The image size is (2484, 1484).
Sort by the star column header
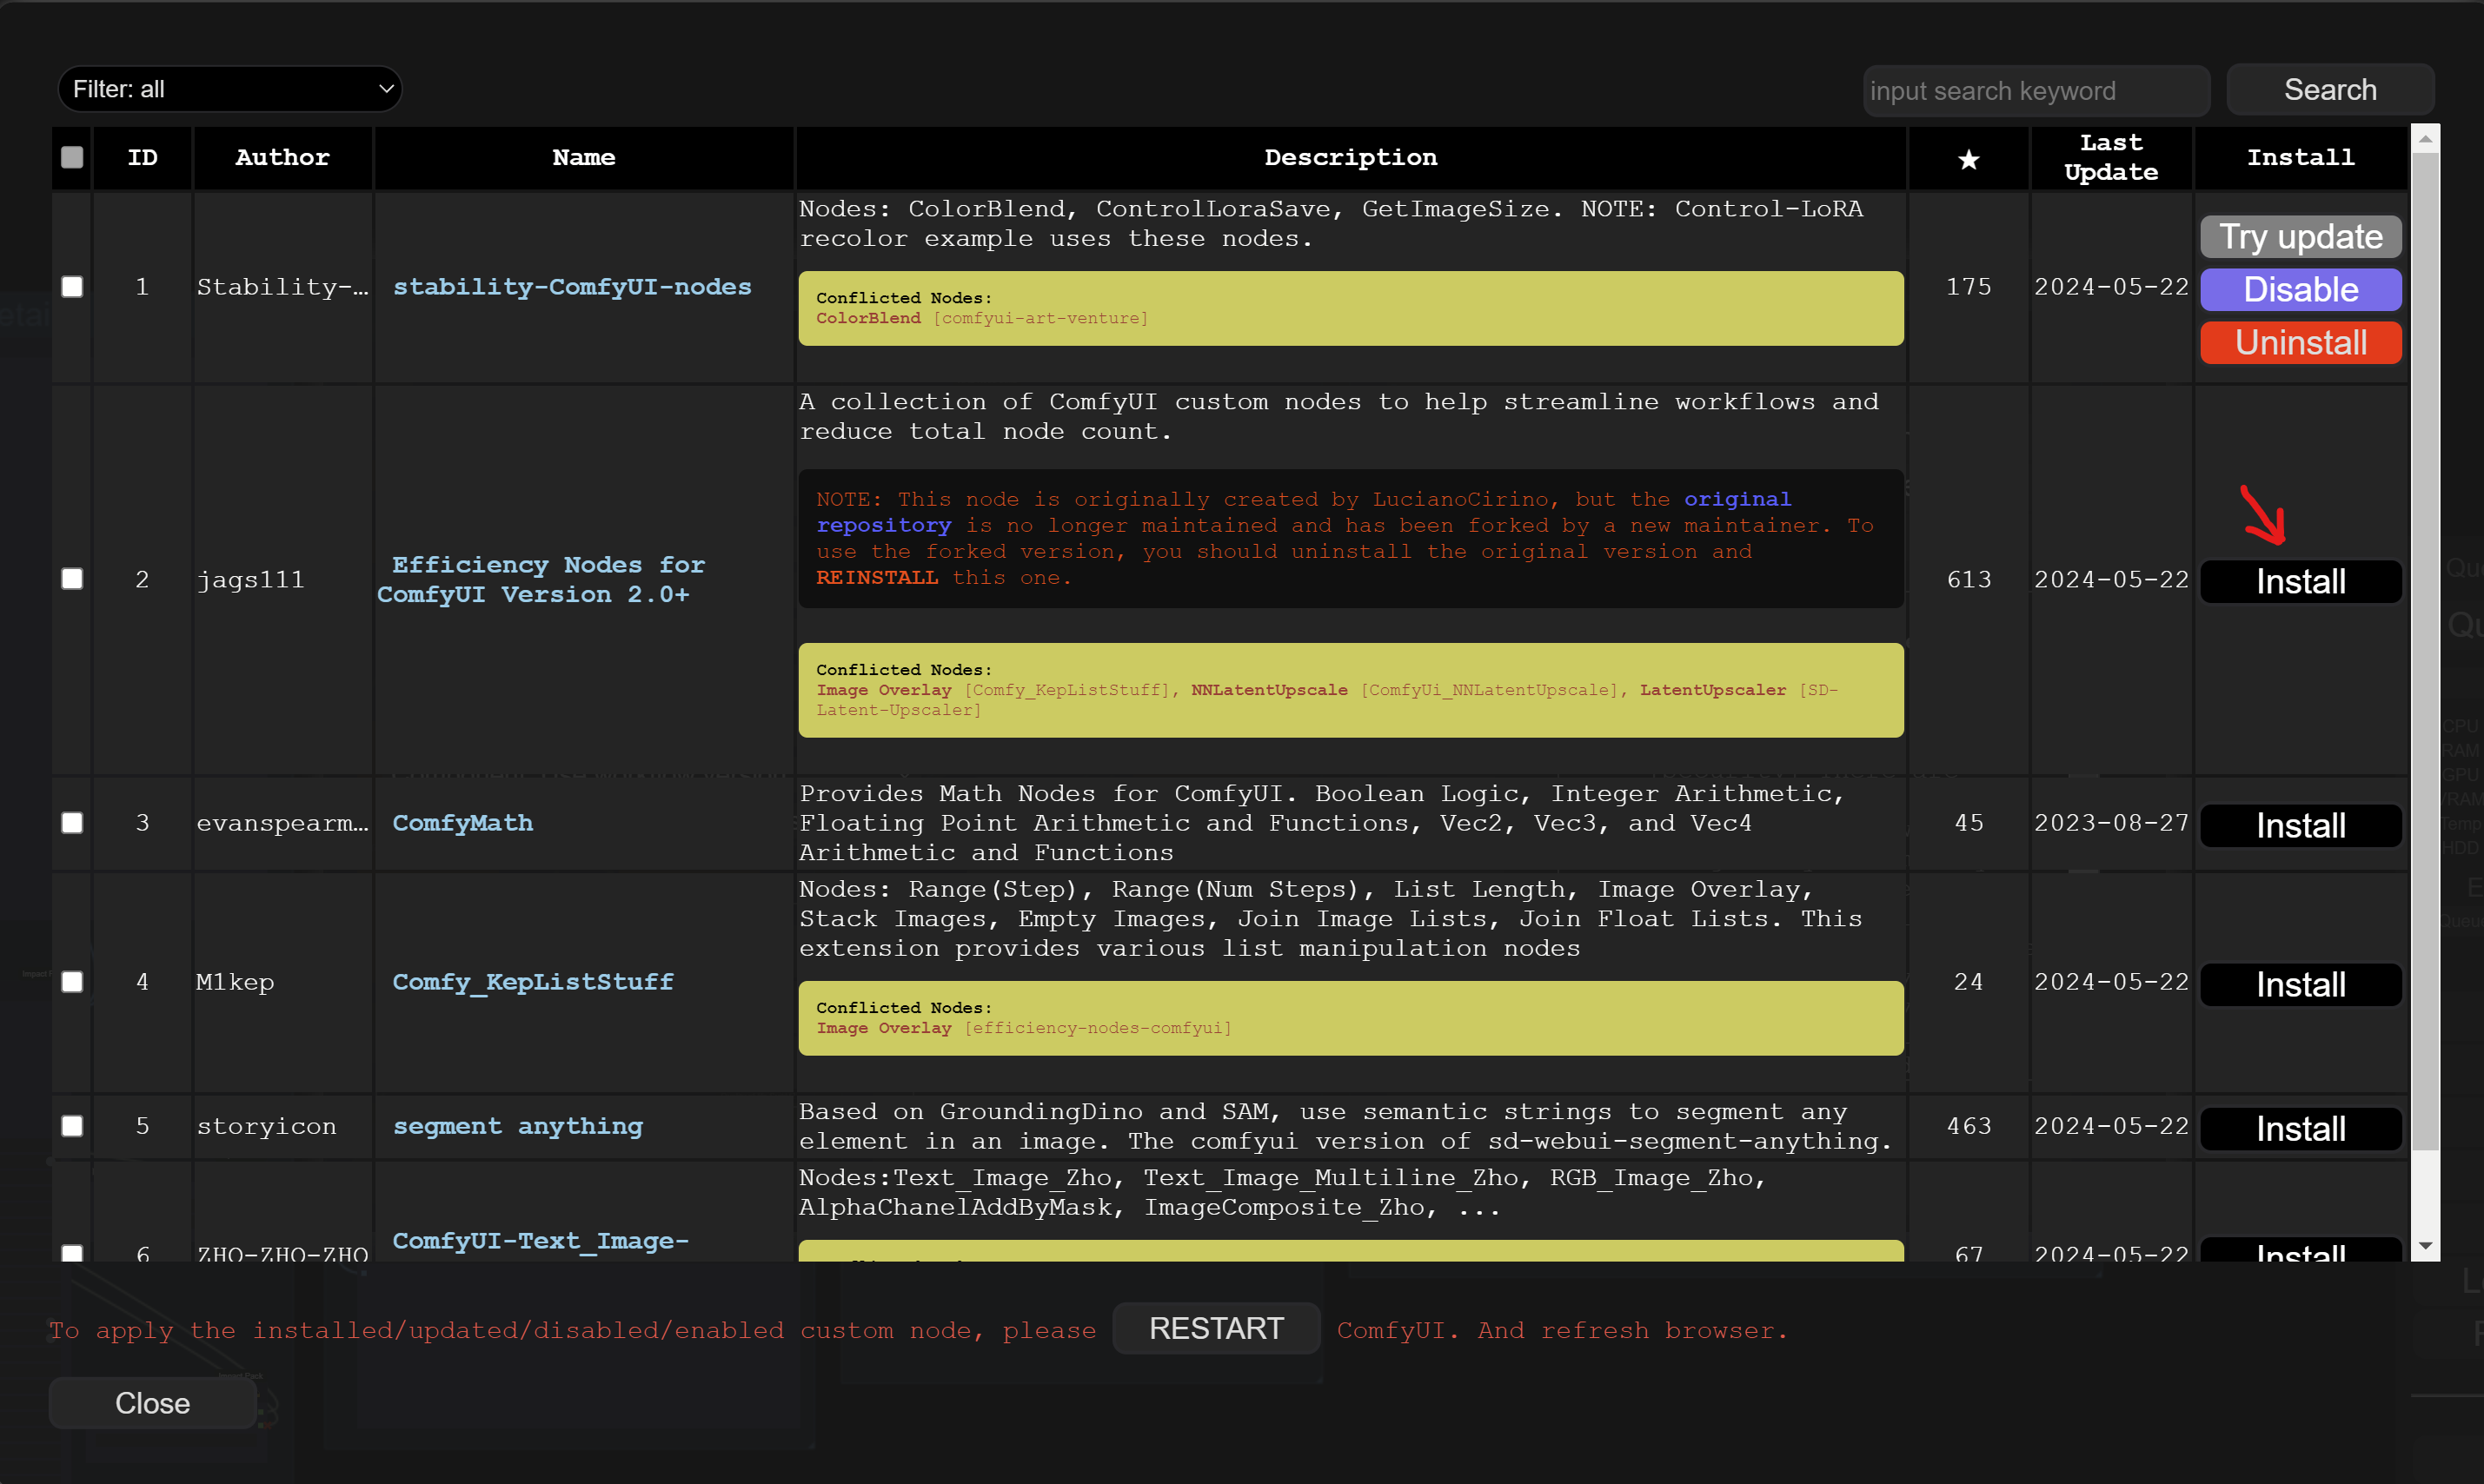coord(1968,159)
